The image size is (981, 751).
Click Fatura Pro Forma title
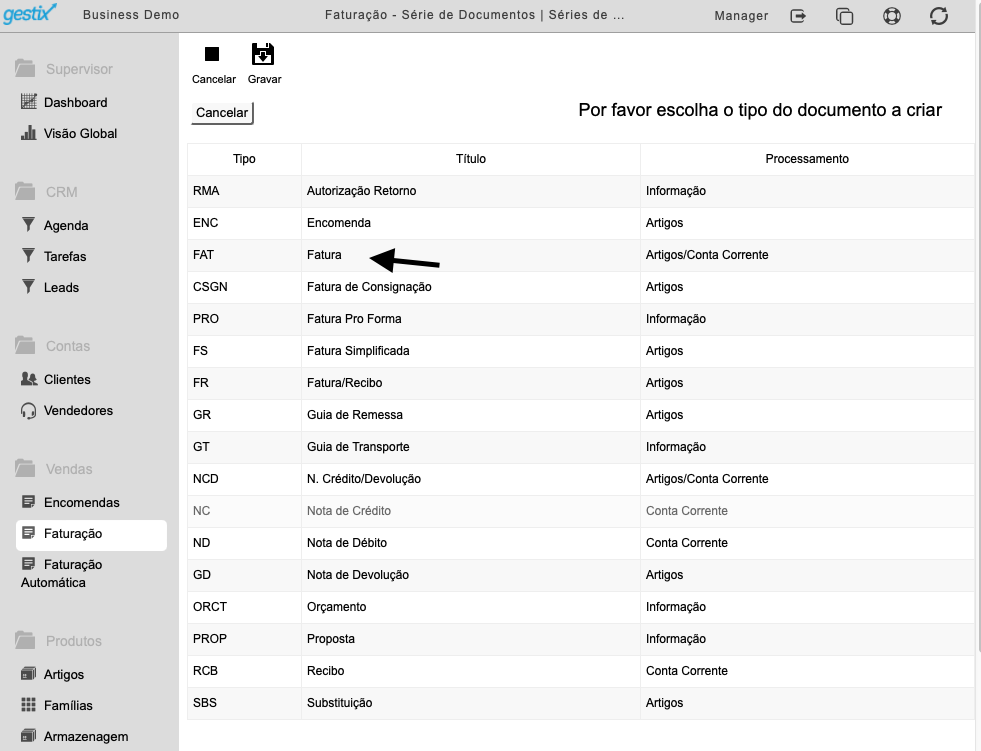354,319
